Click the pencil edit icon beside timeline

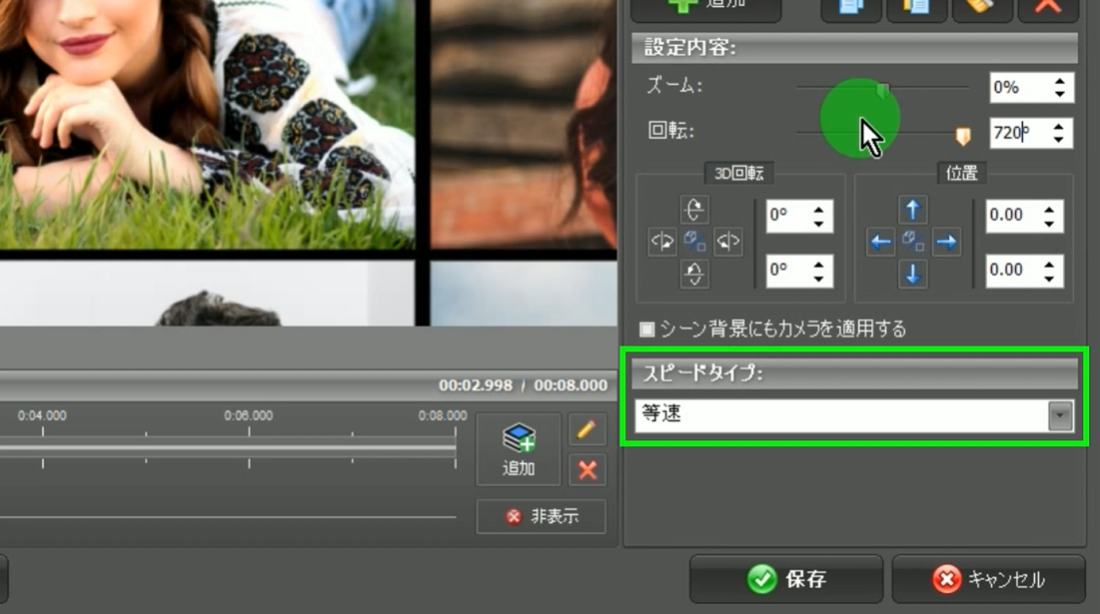pos(587,430)
